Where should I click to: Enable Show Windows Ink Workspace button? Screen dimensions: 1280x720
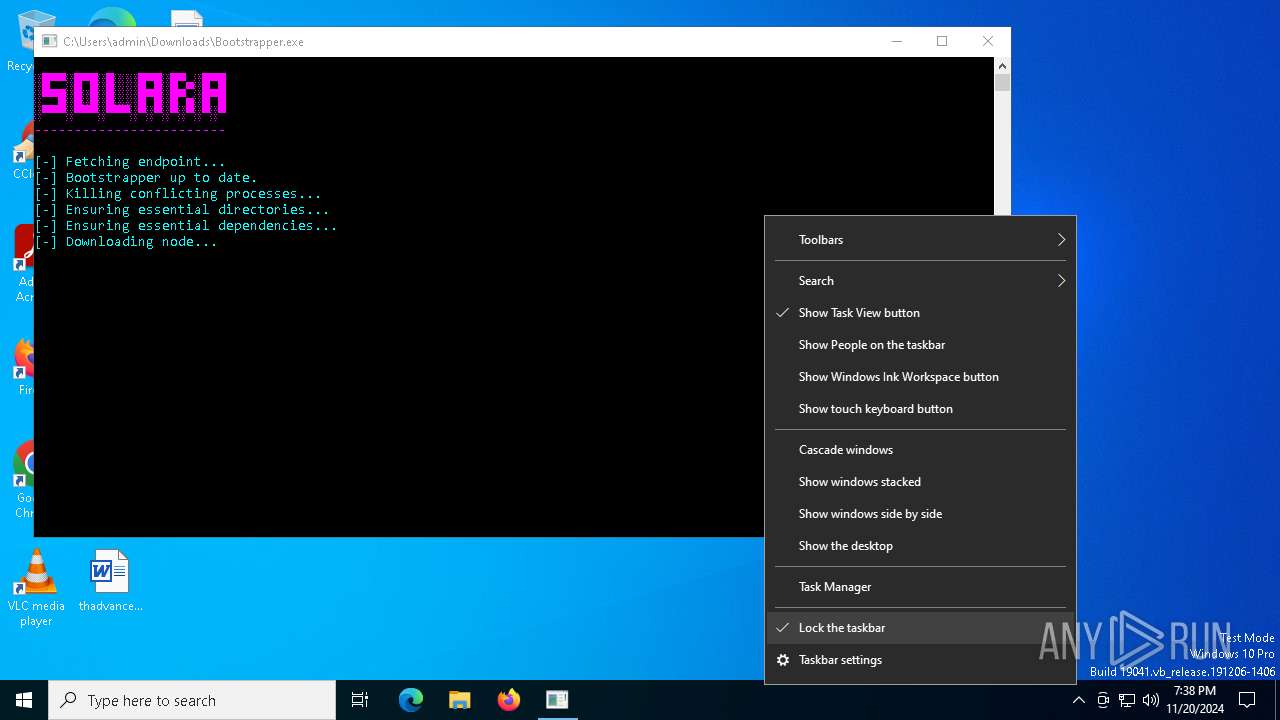[920, 377]
